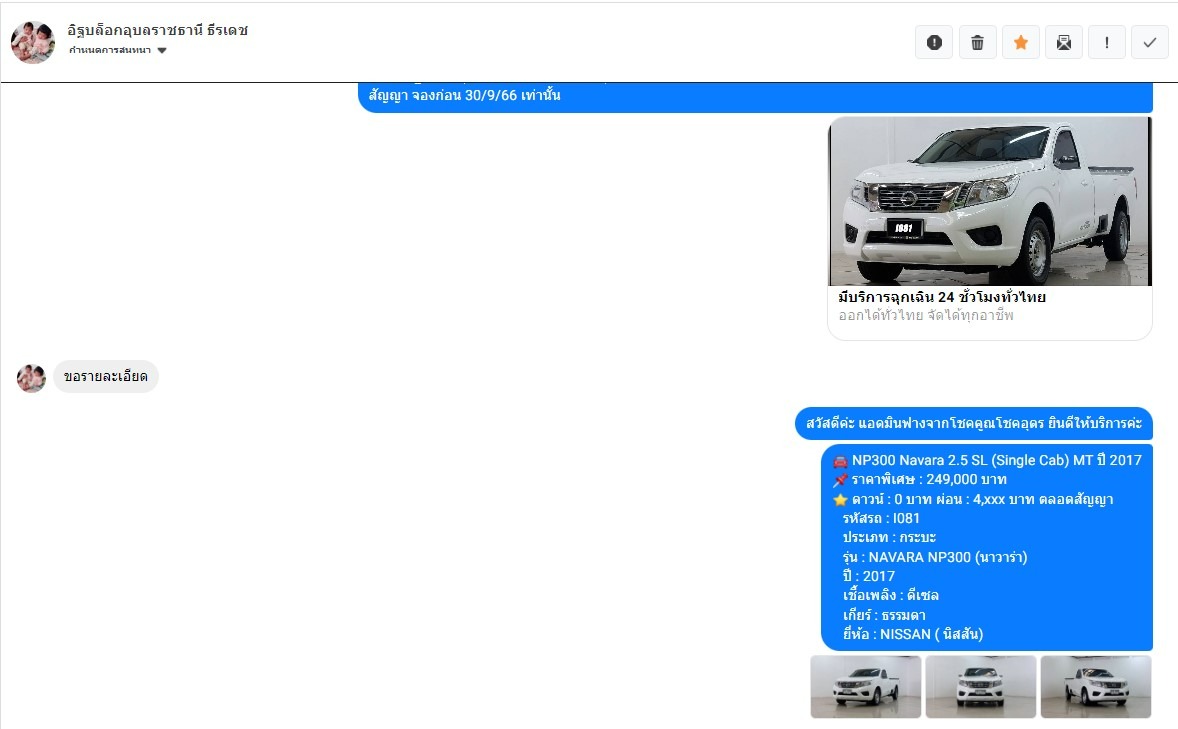Click the ราคาพิเศษ : 249,000 บาท line
Screen dimensions: 1178x729
(929, 479)
